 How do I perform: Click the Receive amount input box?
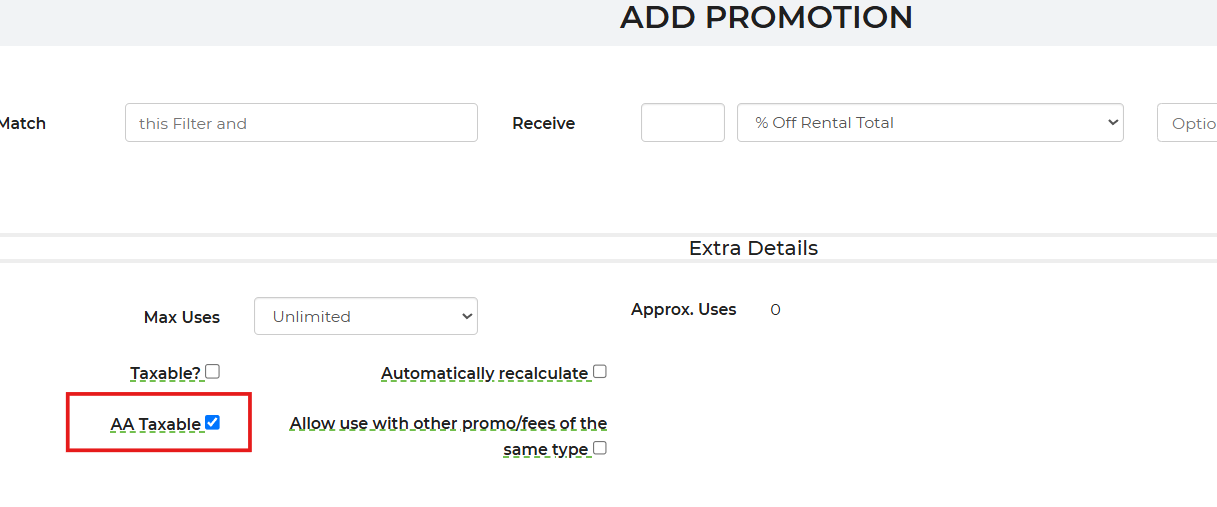point(683,122)
